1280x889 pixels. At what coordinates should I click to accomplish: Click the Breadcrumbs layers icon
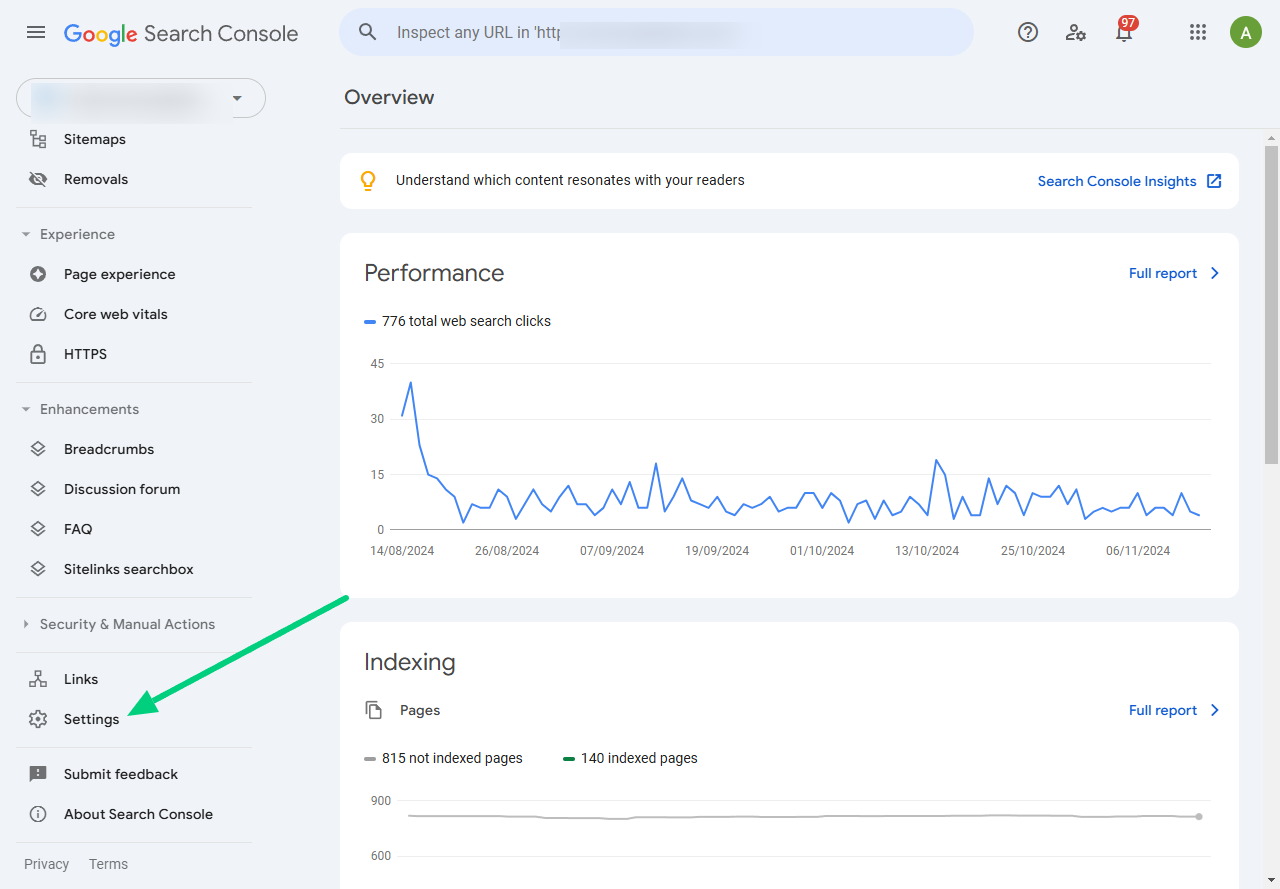(38, 449)
